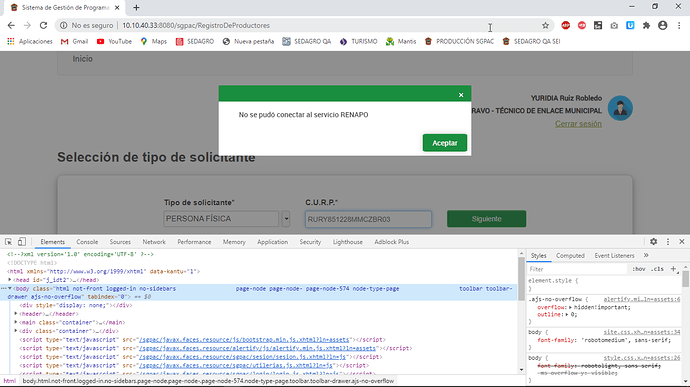690x387 pixels.
Task: Open the Adblock Plus extension icon
Action: pyautogui.click(x=565, y=26)
